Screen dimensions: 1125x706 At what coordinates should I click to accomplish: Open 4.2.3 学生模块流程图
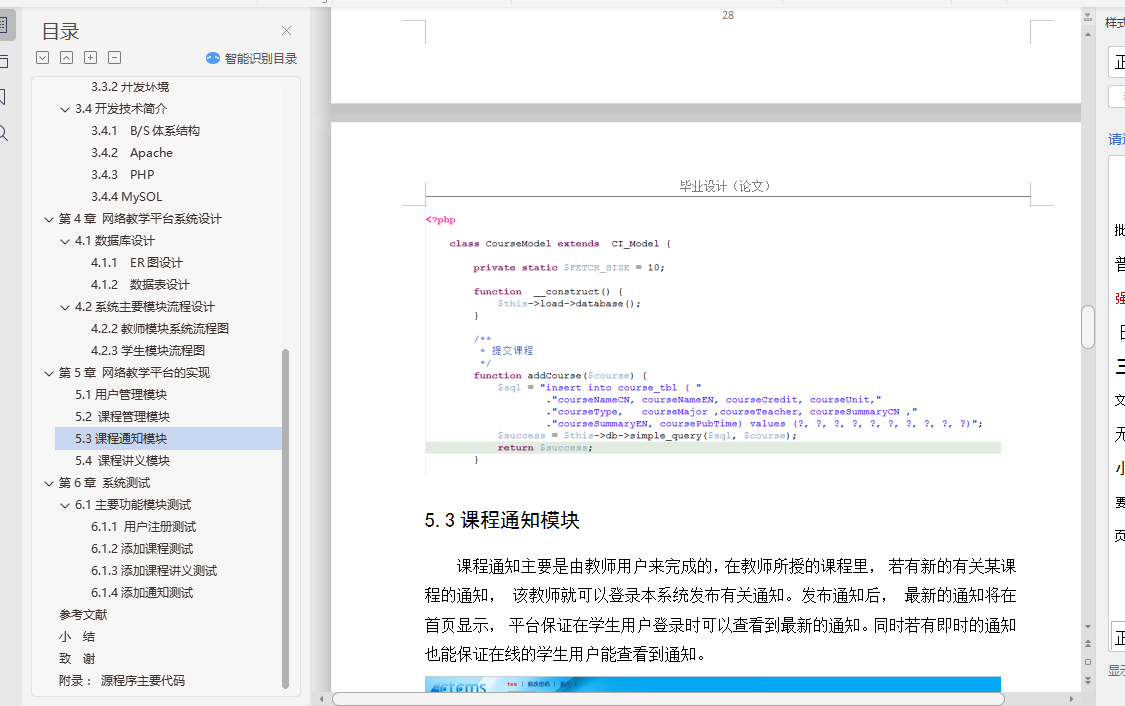(x=148, y=351)
